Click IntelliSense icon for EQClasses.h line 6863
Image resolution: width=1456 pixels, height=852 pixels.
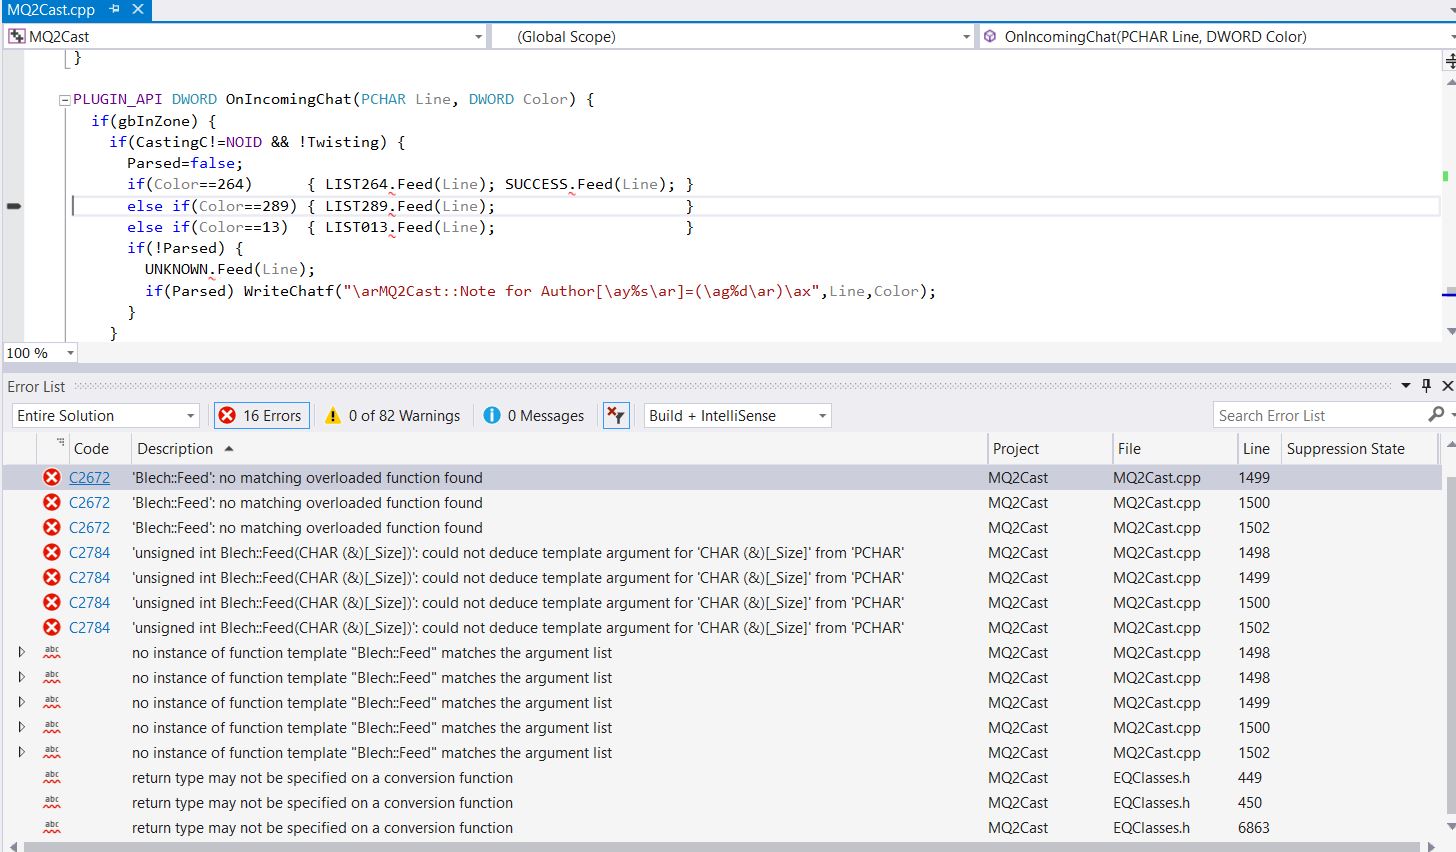click(52, 827)
